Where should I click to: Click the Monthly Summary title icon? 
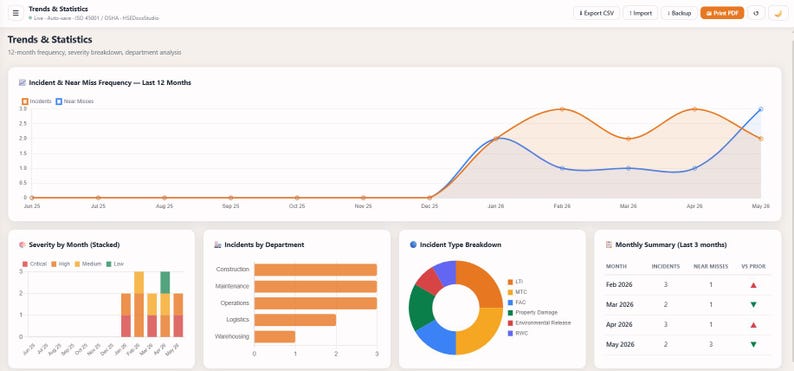pyautogui.click(x=609, y=244)
